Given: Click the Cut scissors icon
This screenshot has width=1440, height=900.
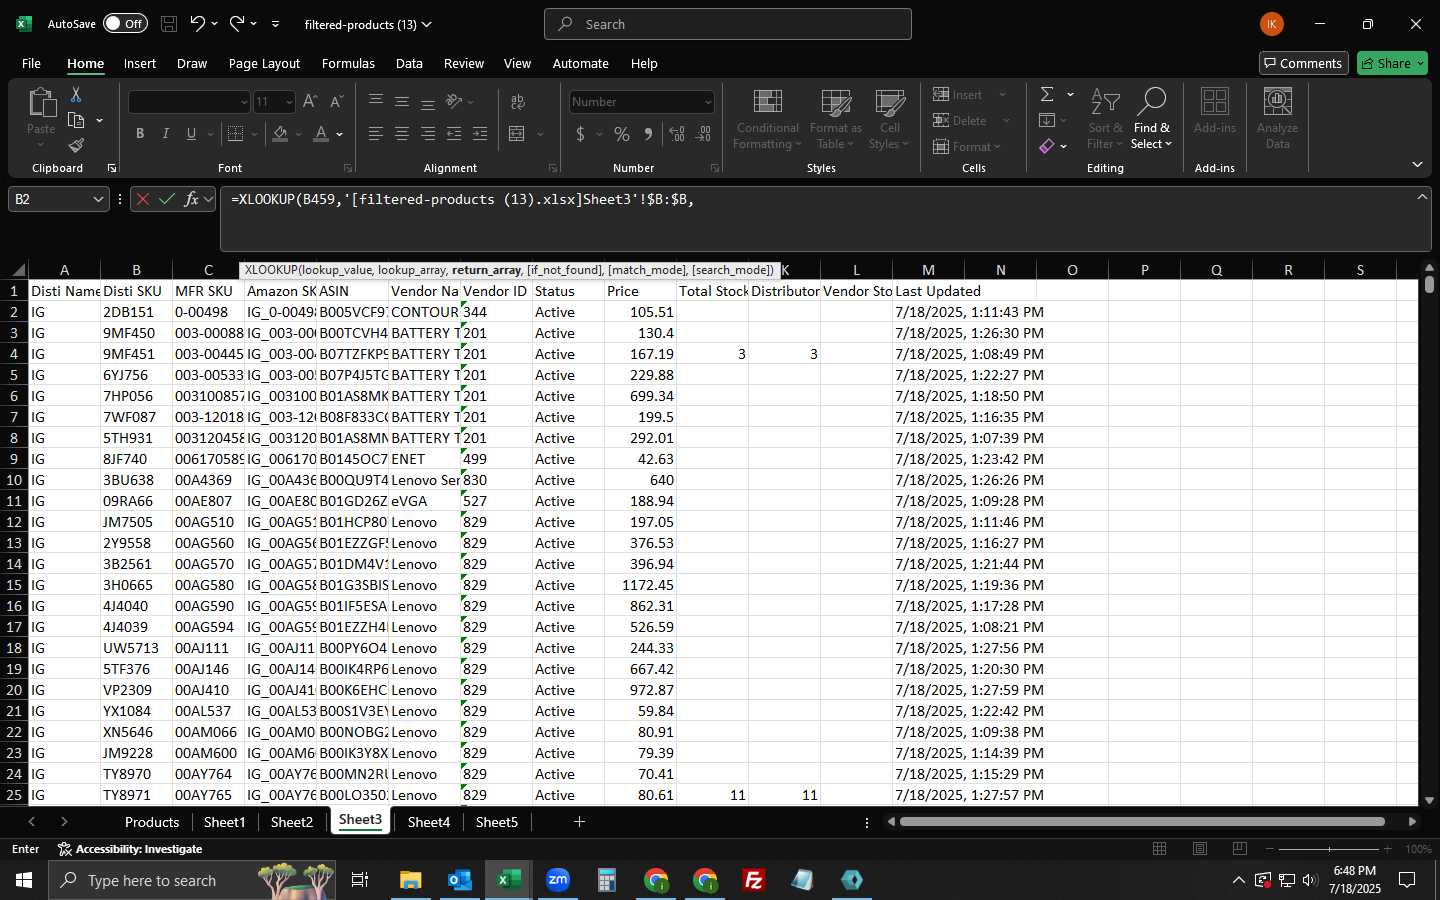Looking at the screenshot, I should [76, 95].
